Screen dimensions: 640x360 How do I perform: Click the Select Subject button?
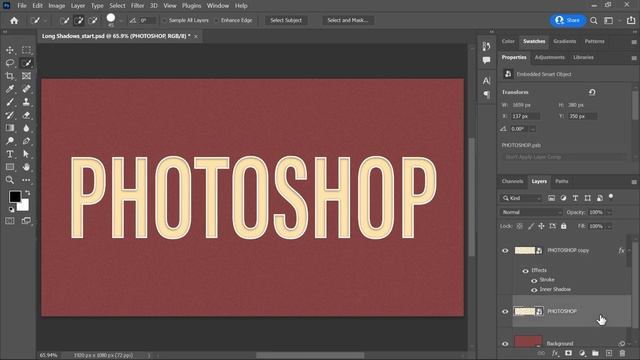coord(286,20)
